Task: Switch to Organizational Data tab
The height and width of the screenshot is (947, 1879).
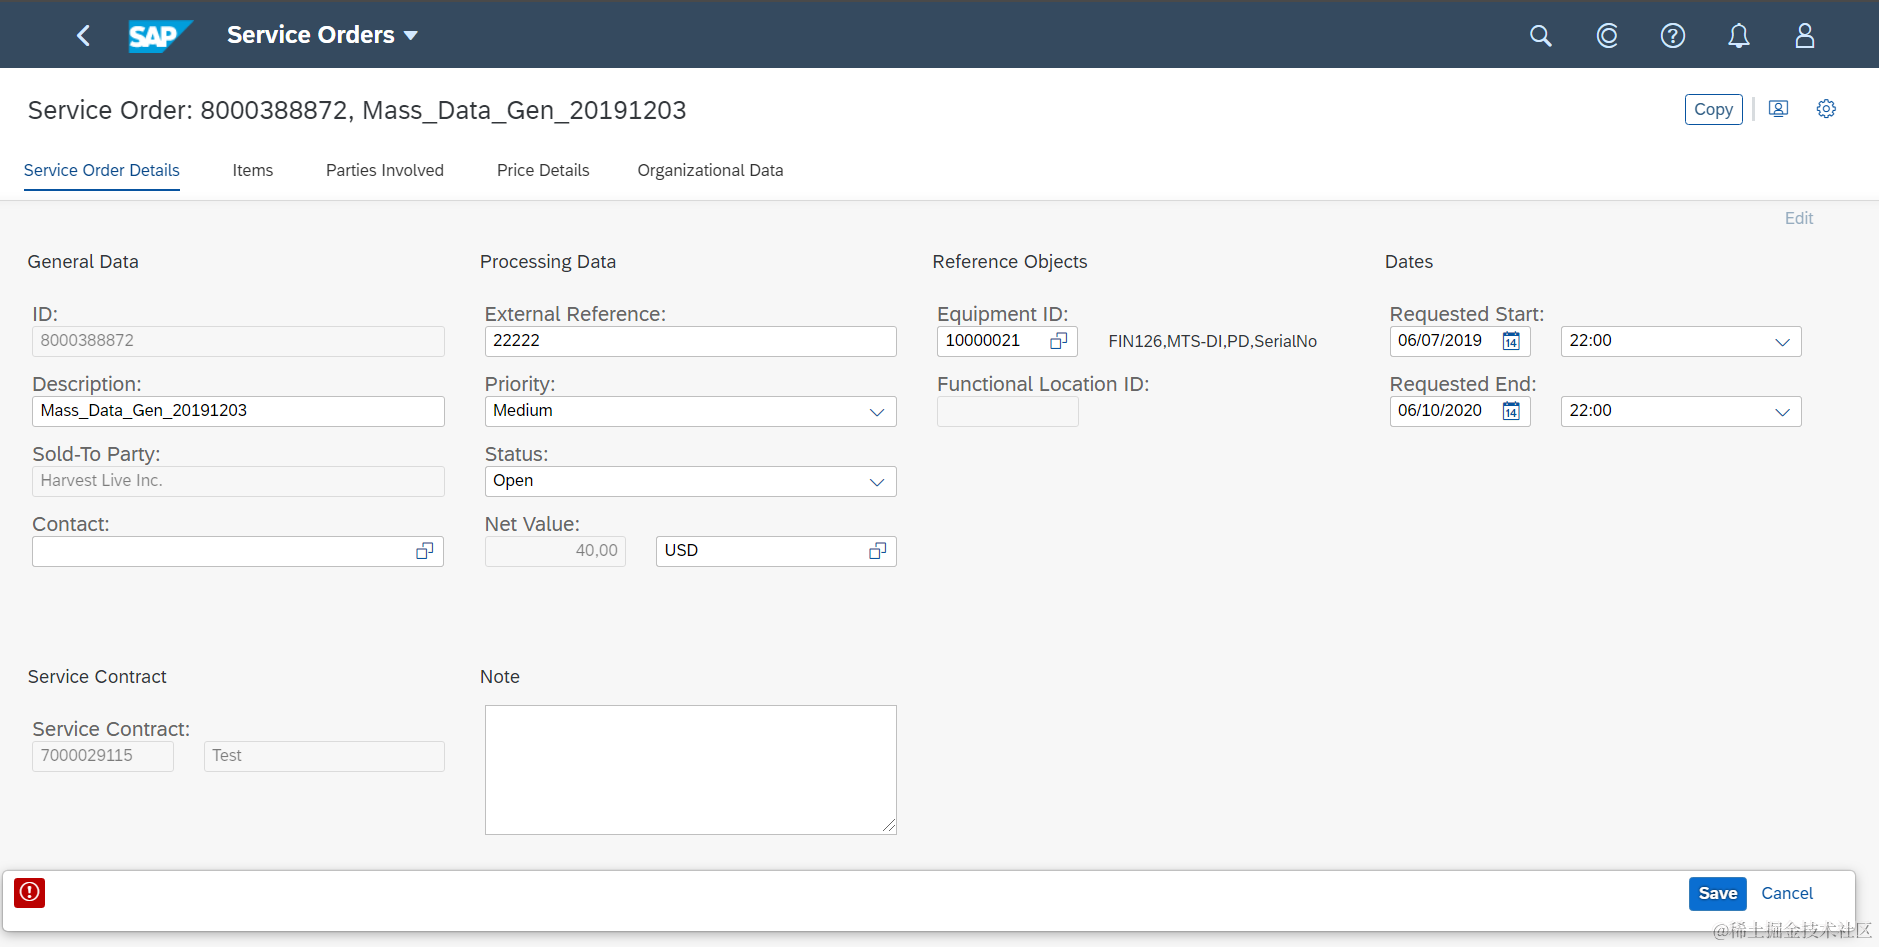Action: (x=710, y=170)
